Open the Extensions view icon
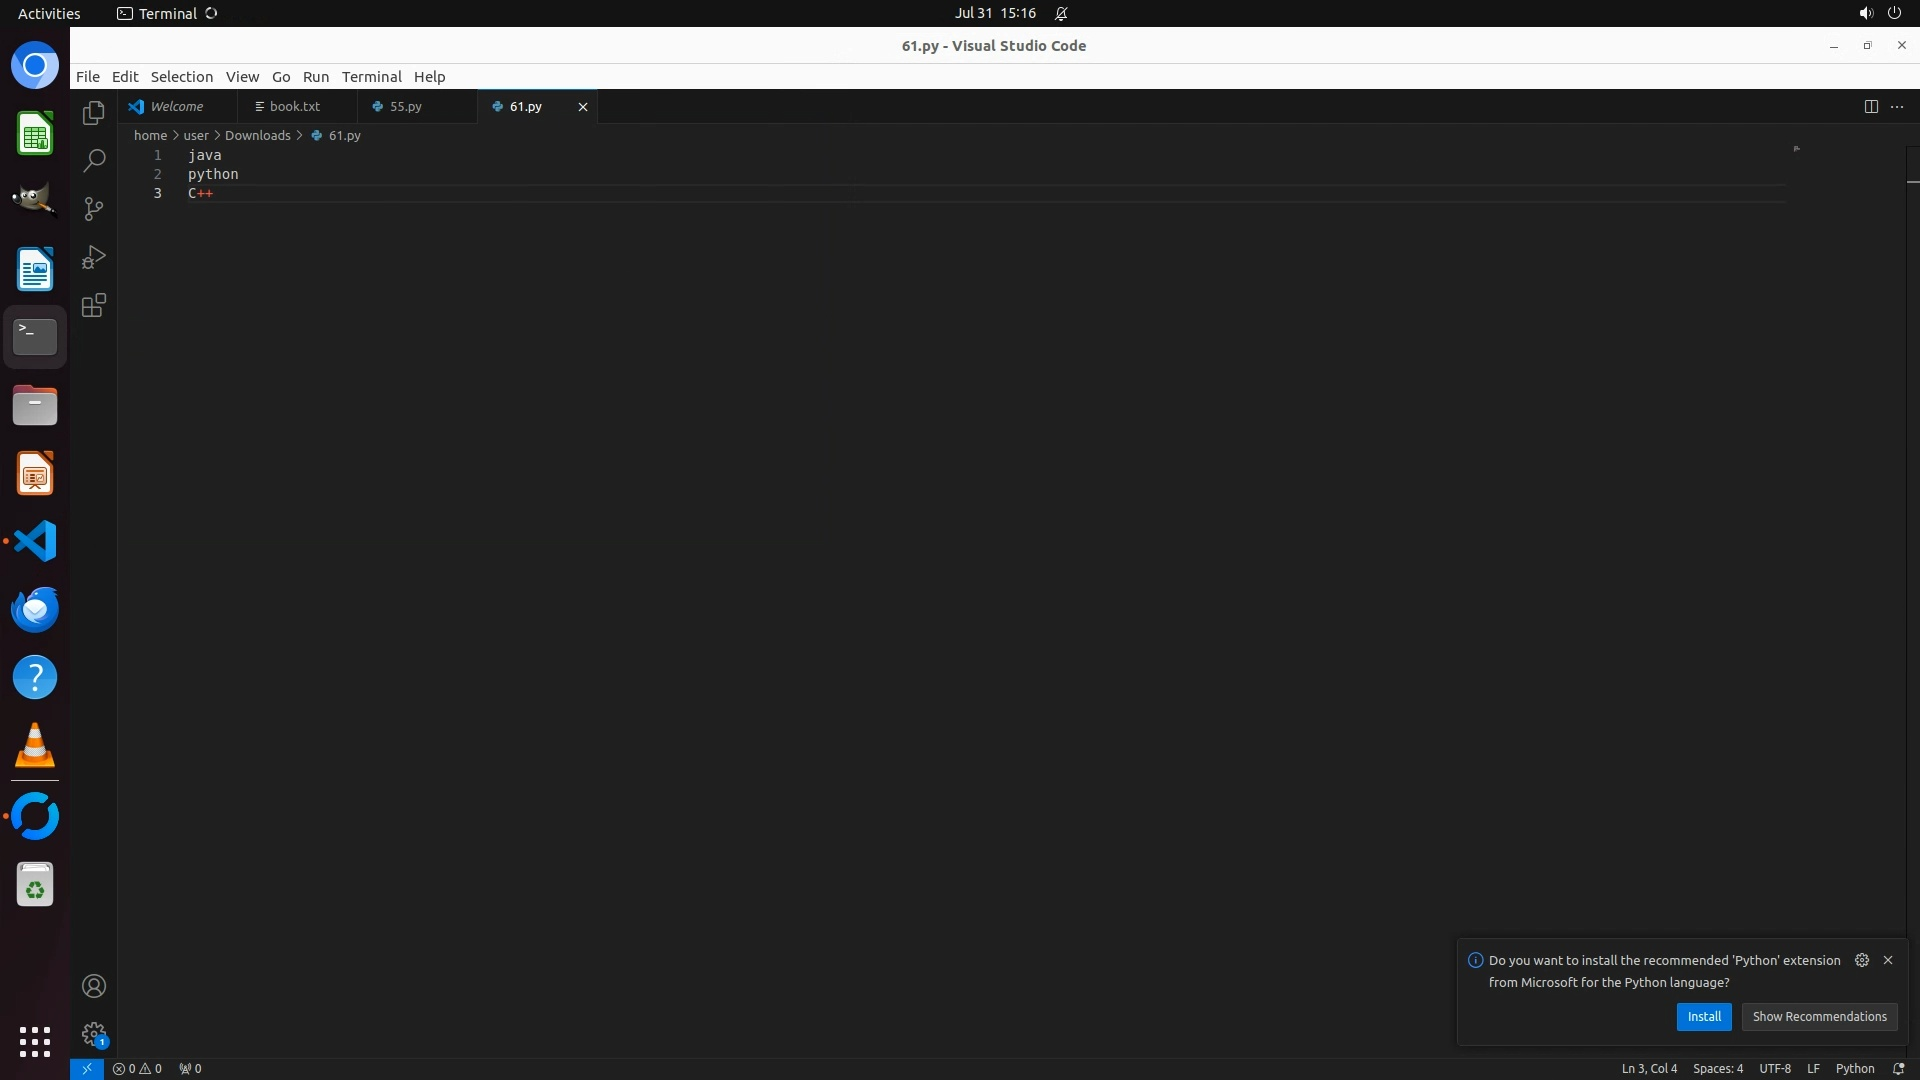Image resolution: width=1920 pixels, height=1080 pixels. [94, 305]
